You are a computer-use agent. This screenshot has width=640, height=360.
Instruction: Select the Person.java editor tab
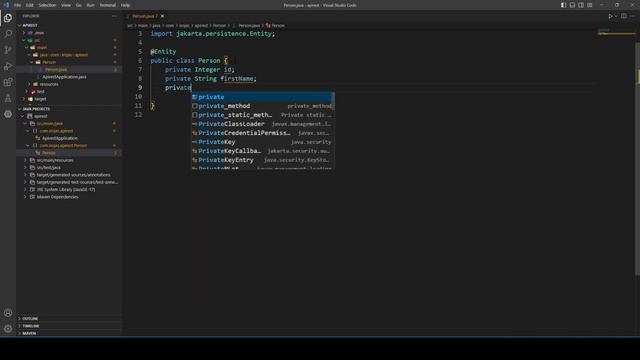(145, 16)
